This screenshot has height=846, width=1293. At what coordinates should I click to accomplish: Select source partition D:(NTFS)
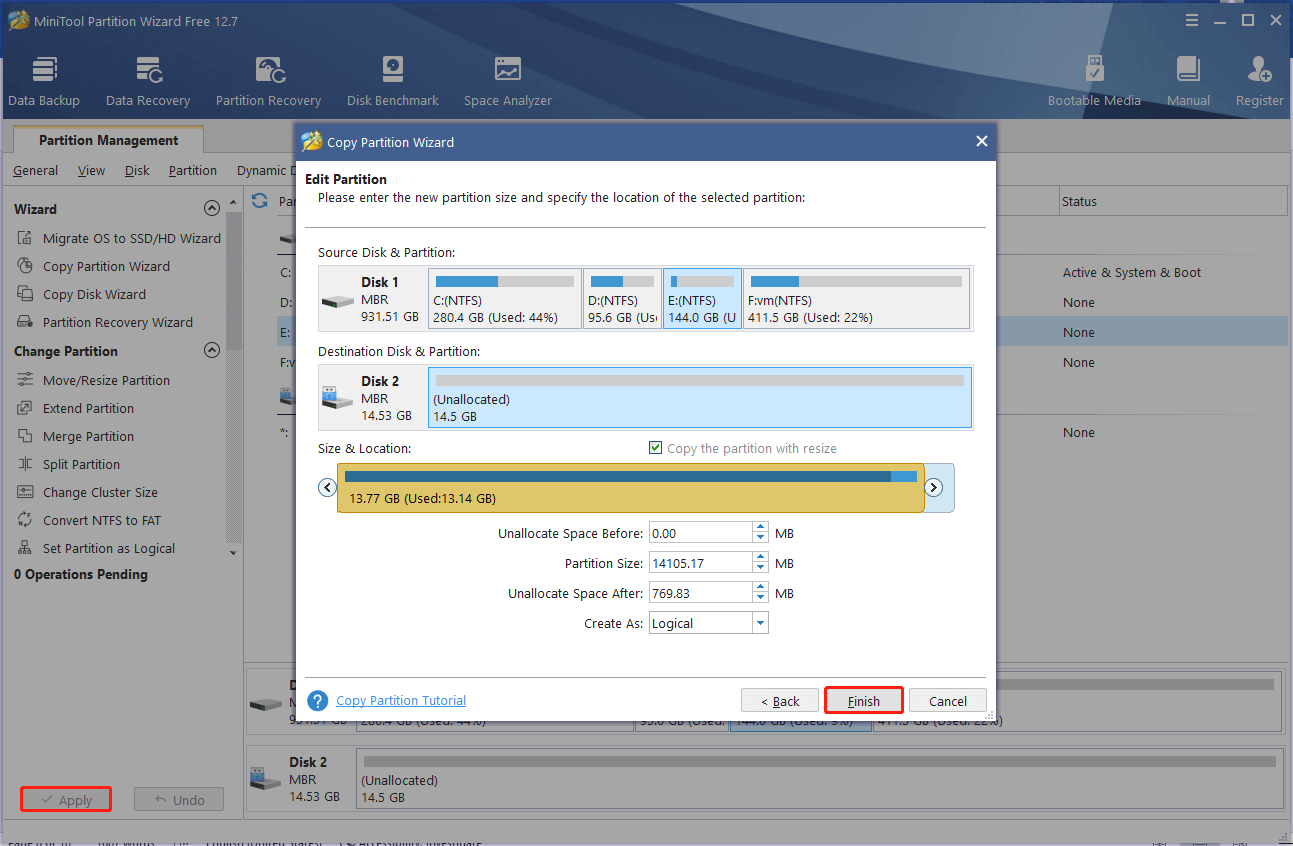[x=622, y=298]
